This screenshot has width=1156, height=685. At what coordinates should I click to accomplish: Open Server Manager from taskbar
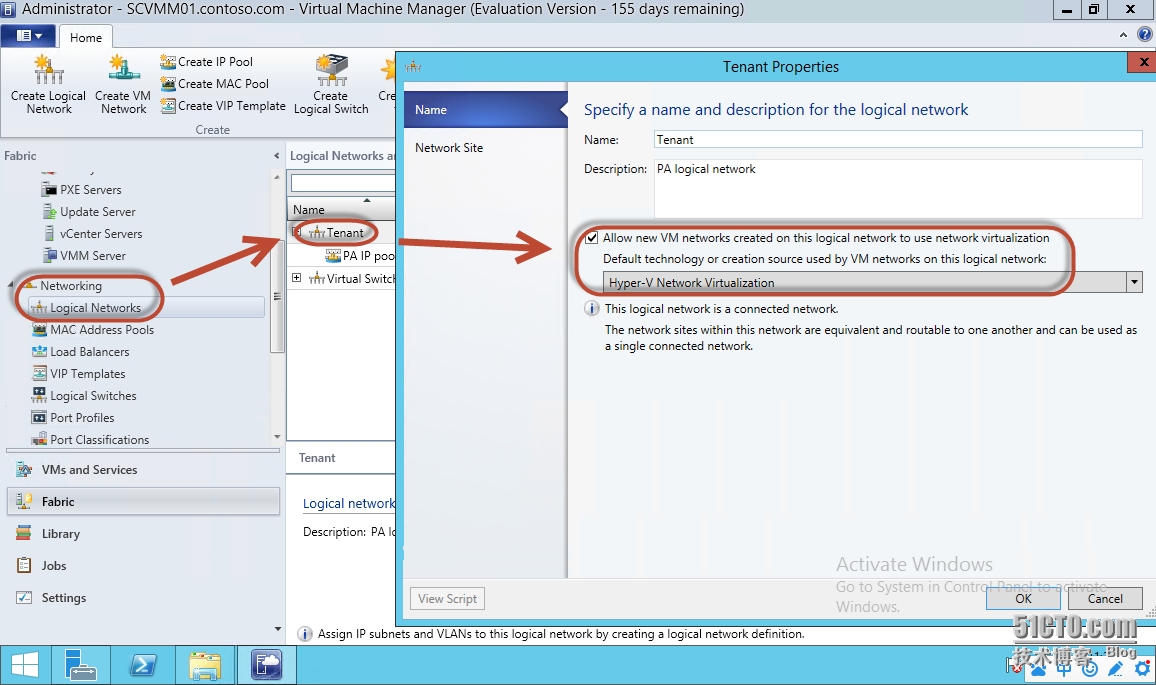[x=81, y=666]
